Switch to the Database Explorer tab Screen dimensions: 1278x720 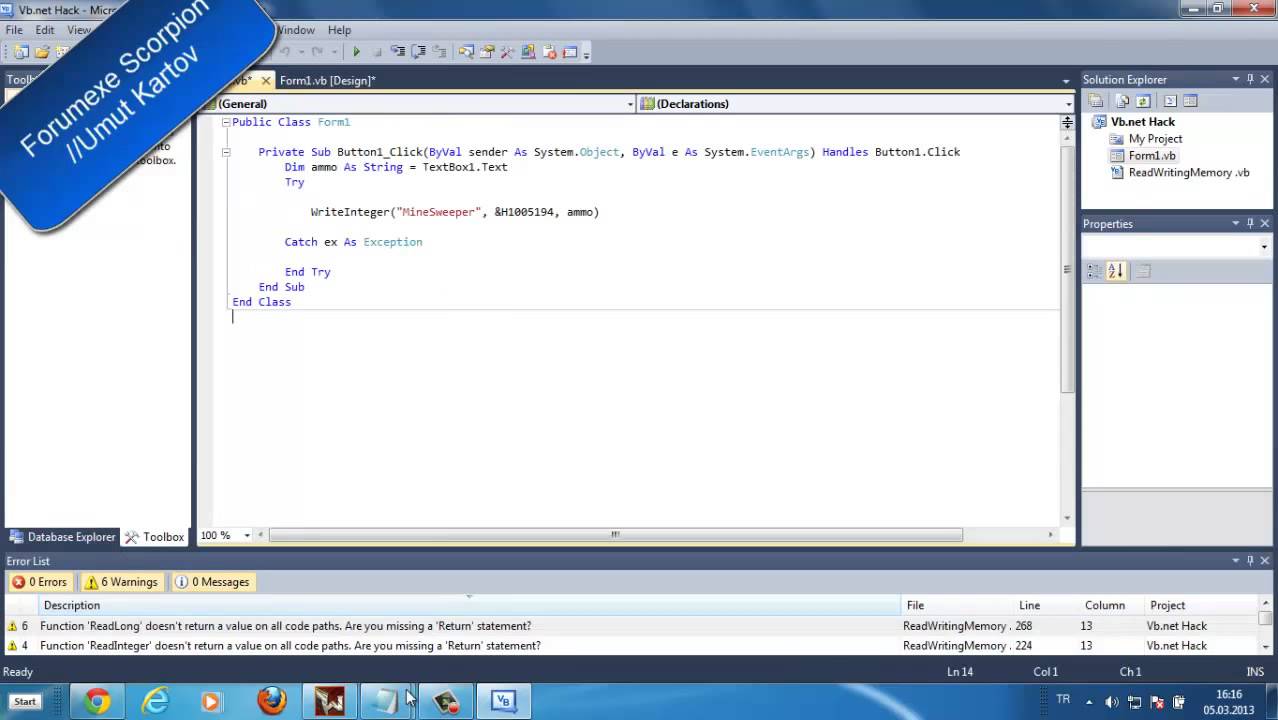tap(62, 537)
